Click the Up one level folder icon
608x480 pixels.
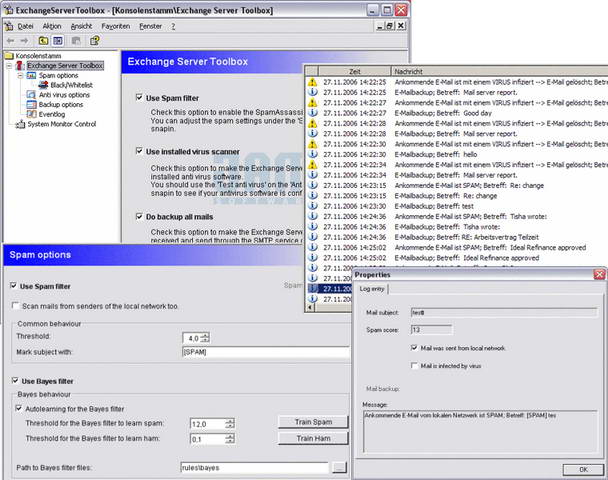point(43,41)
